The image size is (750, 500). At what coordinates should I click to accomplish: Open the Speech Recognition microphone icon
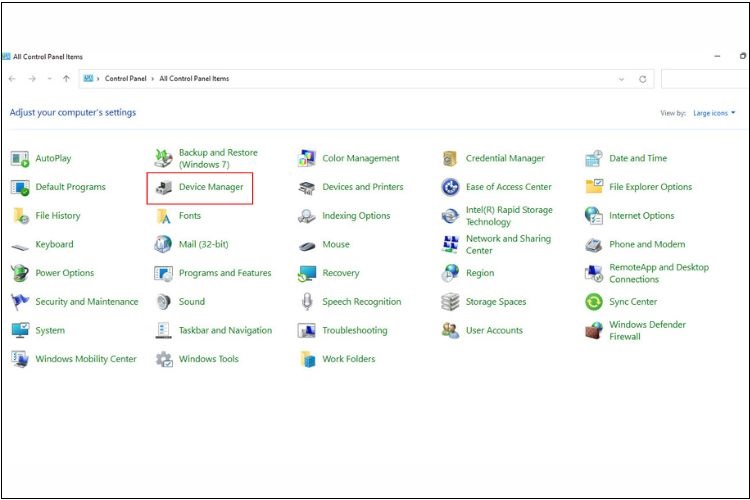click(x=307, y=302)
